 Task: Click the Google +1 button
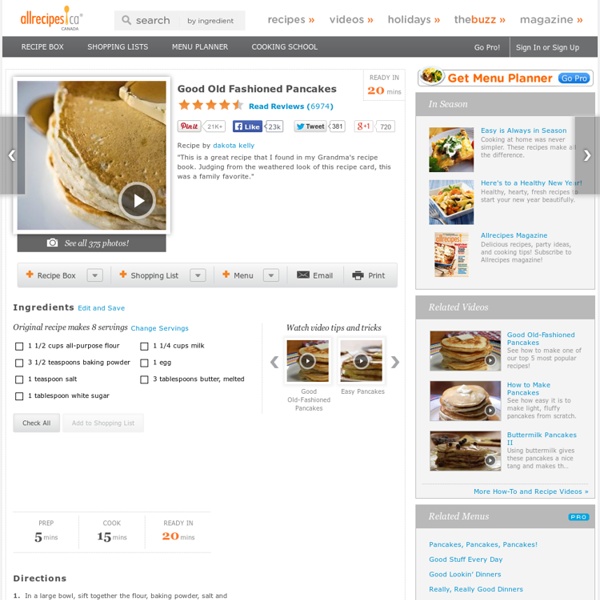364,126
